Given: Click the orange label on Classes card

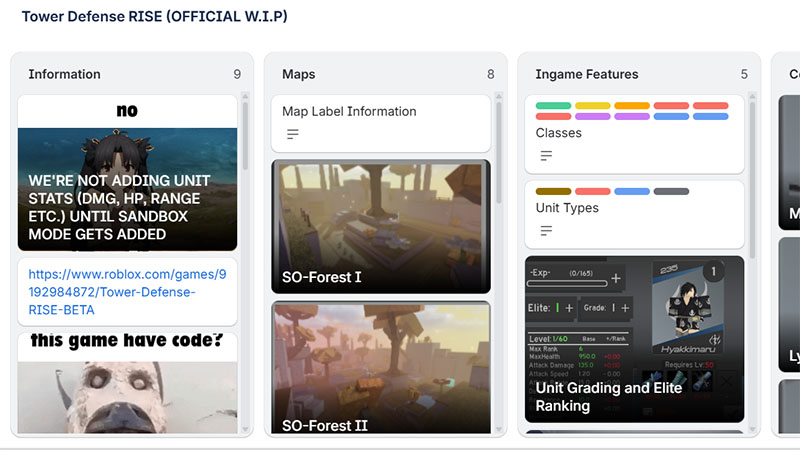Looking at the screenshot, I should tap(632, 106).
